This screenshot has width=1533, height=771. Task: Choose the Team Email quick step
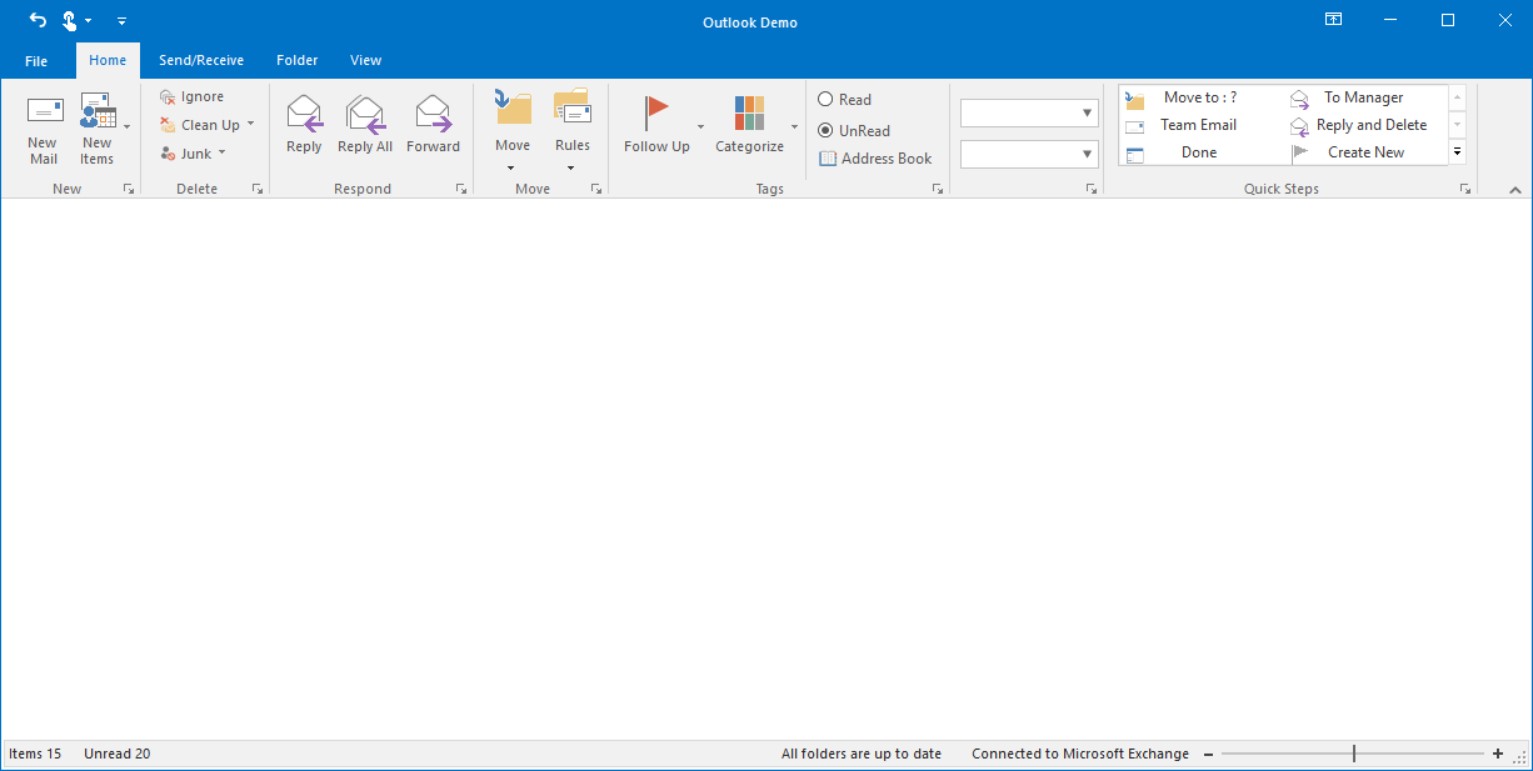pos(1197,125)
